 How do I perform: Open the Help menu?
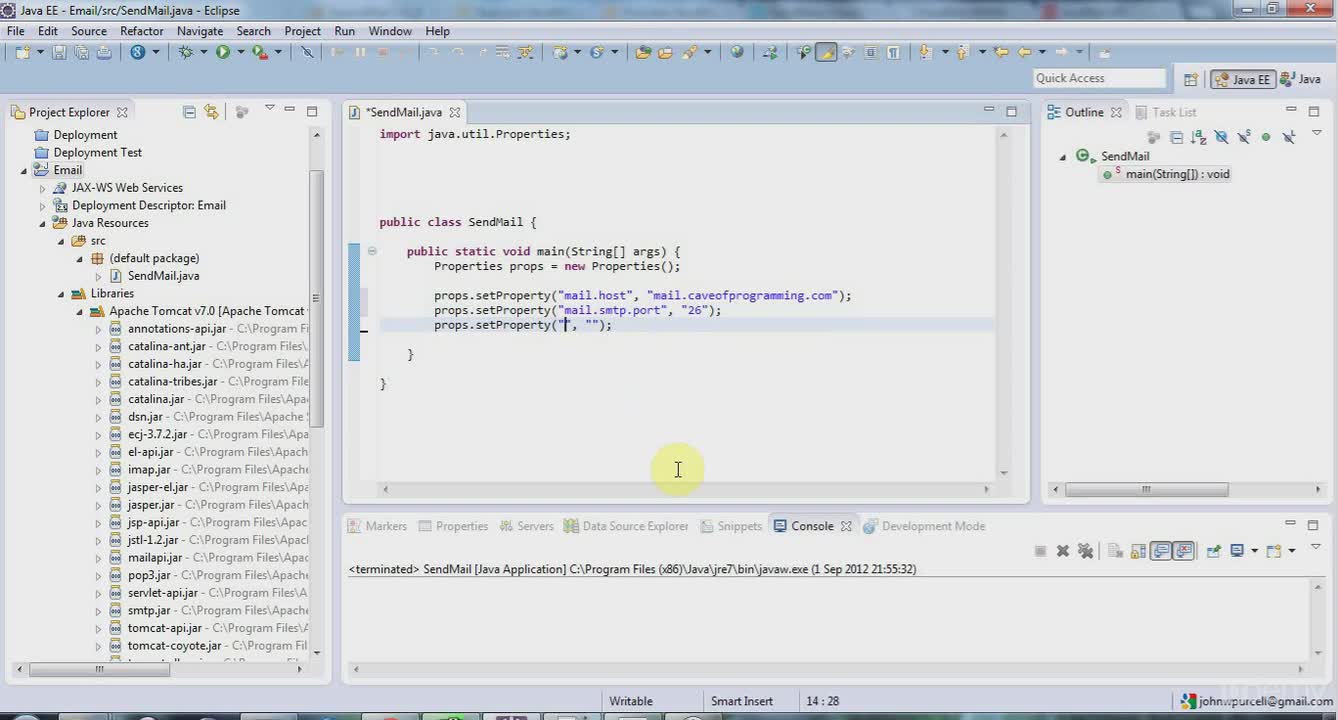coord(437,31)
